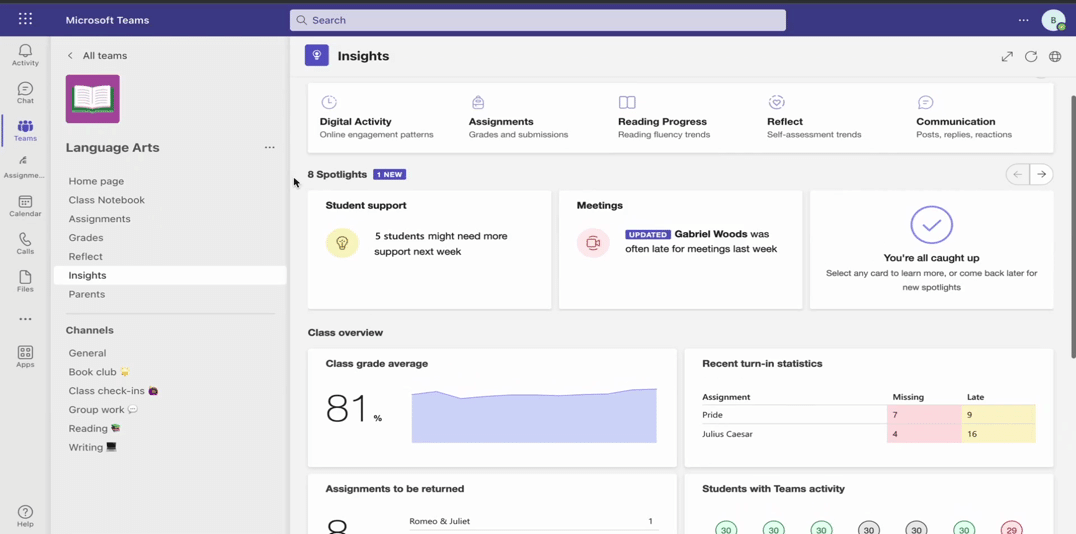The width and height of the screenshot is (1076, 534).
Task: Go back to All teams
Action: 97,56
